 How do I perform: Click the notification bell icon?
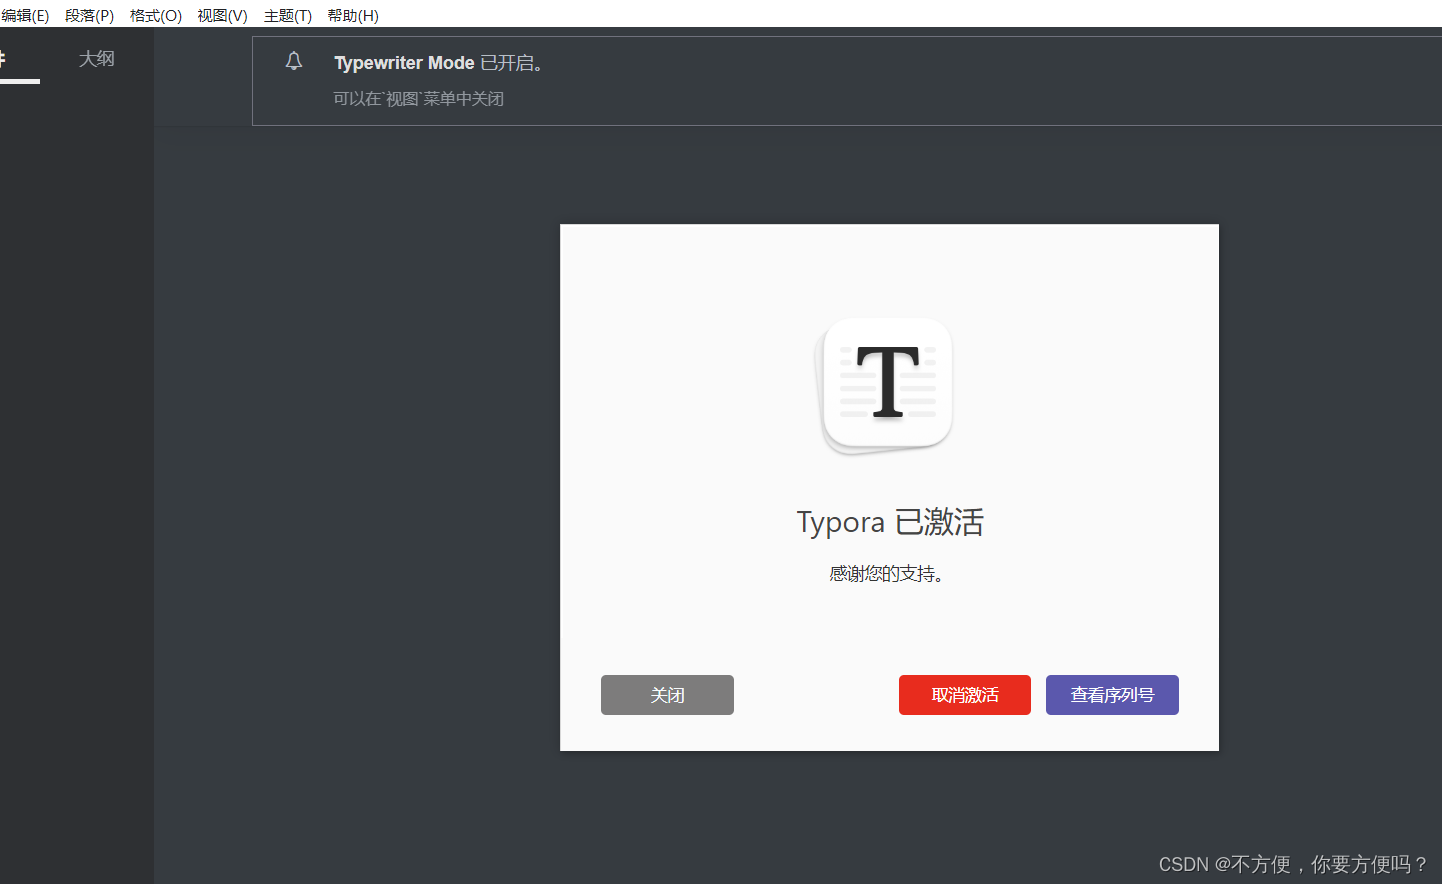click(293, 60)
